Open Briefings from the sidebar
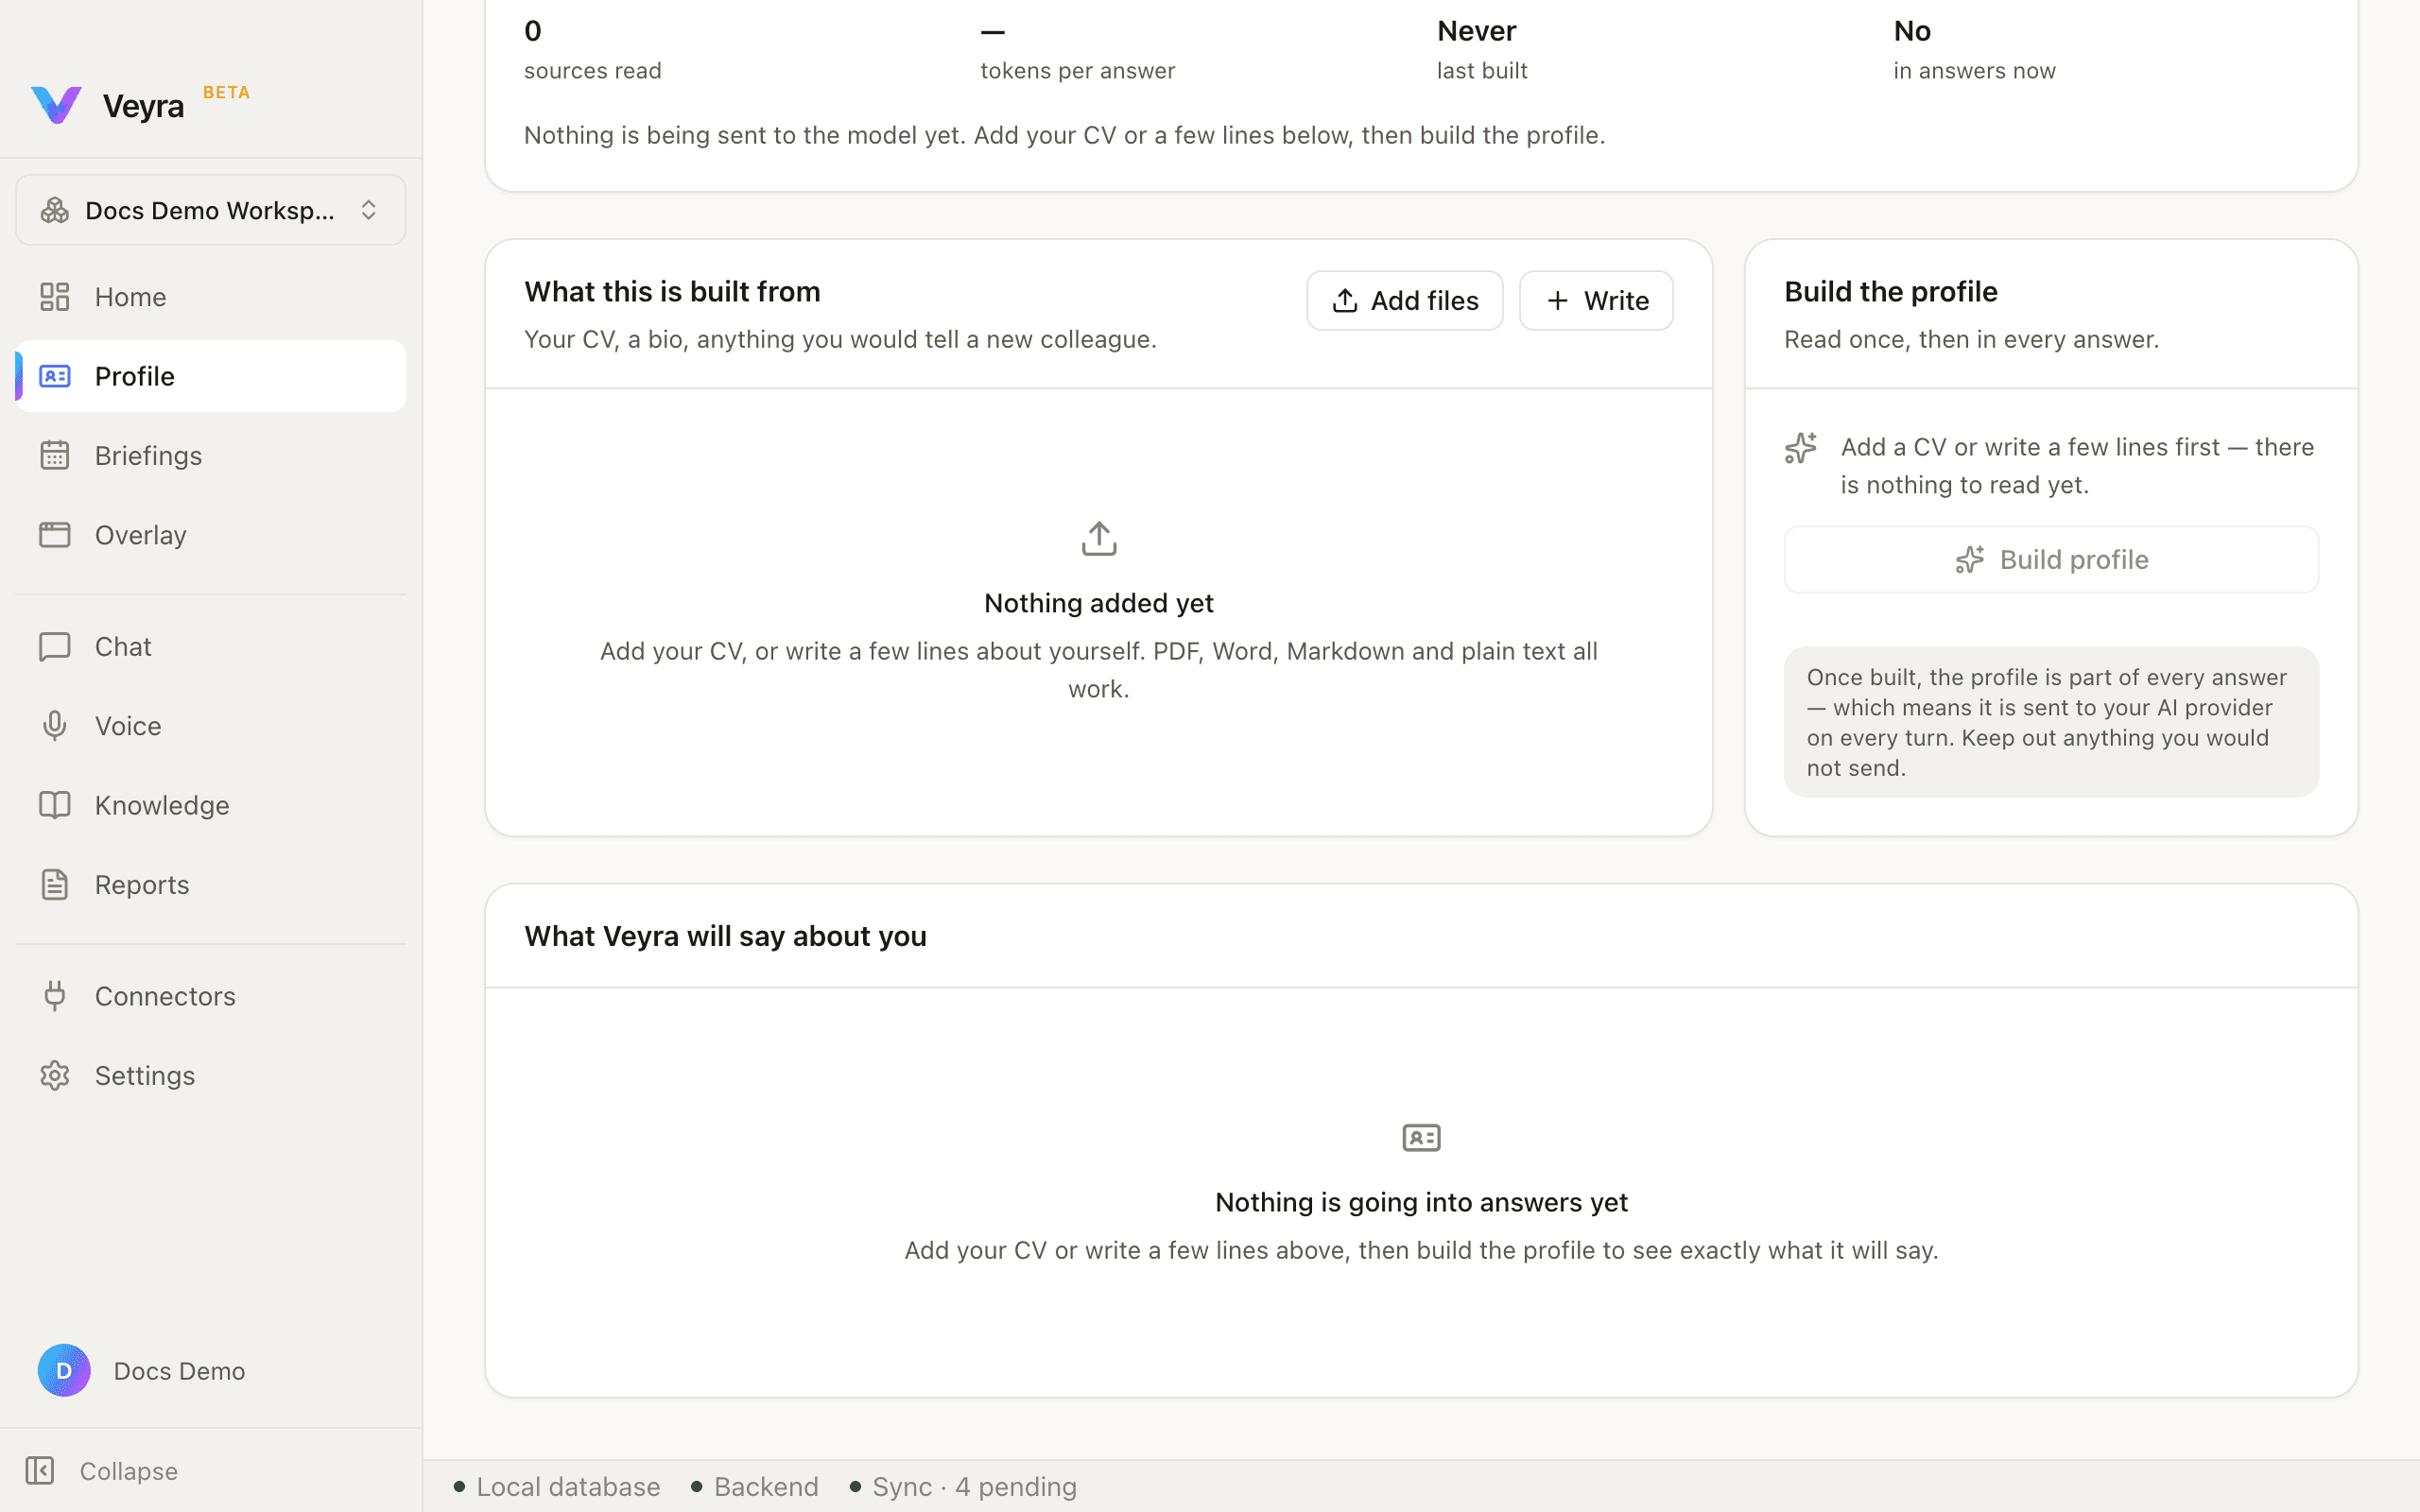Screen dimensions: 2420x1512 [x=211, y=455]
